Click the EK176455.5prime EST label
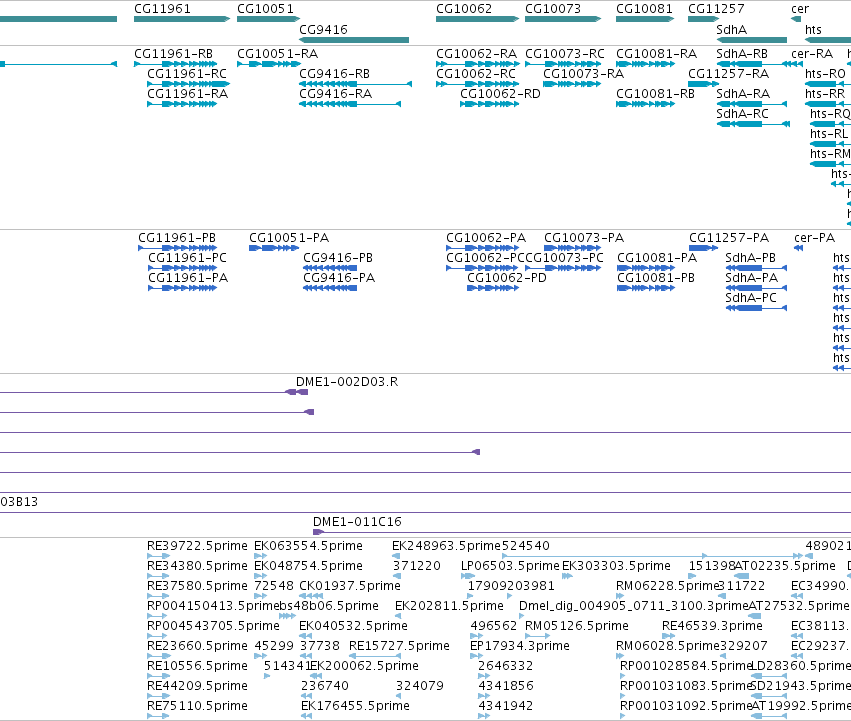This screenshot has width=851, height=721. (x=355, y=706)
